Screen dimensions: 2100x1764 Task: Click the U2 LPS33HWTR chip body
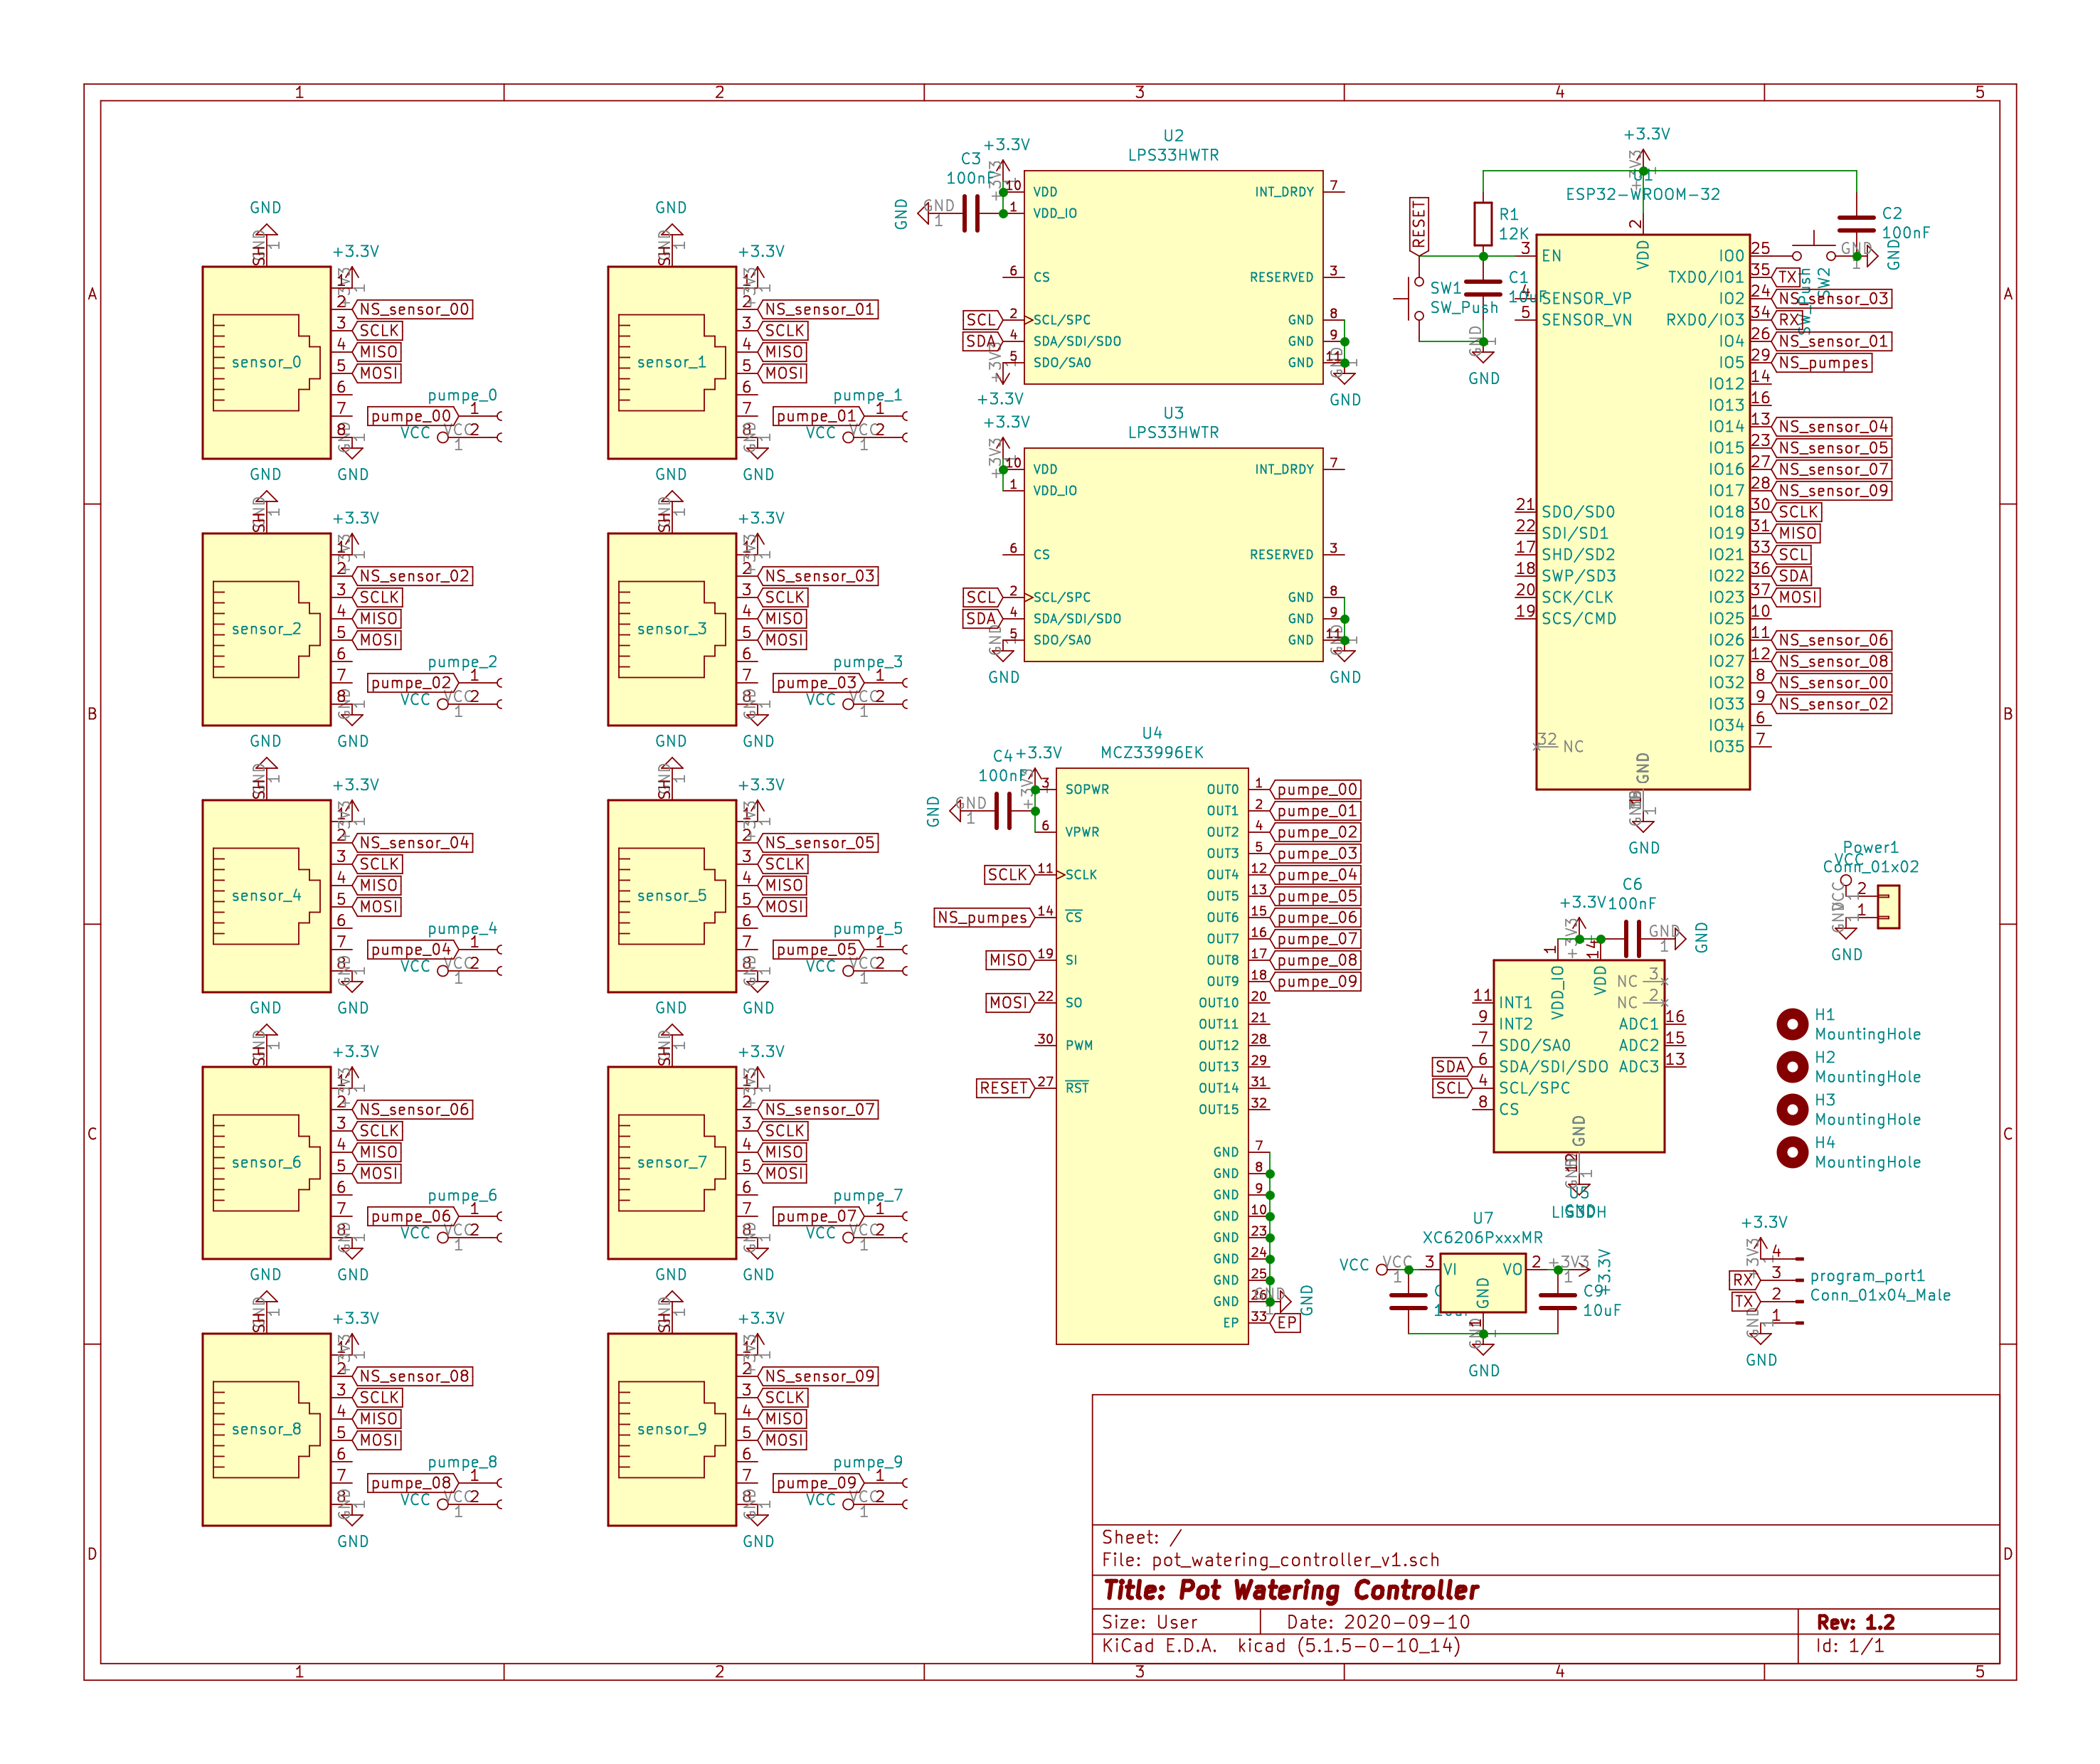pos(1173,278)
